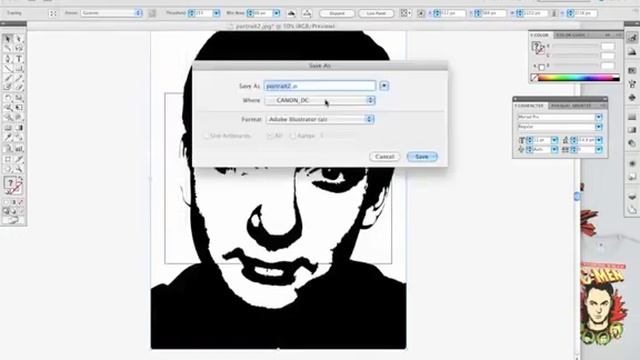Select the Column Graph tool
640x360 pixels.
pyautogui.click(x=18, y=148)
